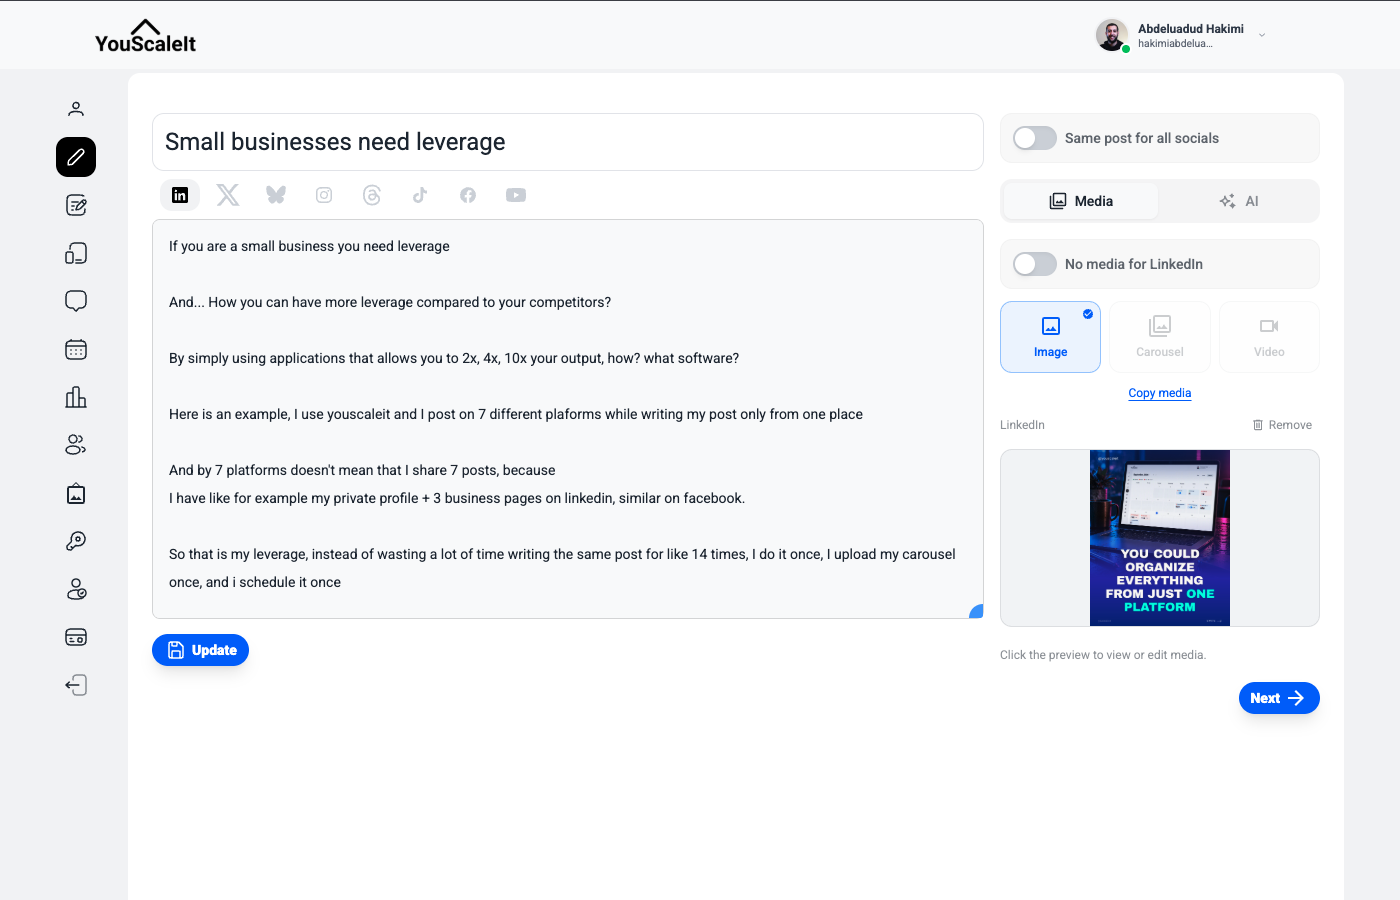Select the Bluesky butterfly platform icon

pos(276,195)
